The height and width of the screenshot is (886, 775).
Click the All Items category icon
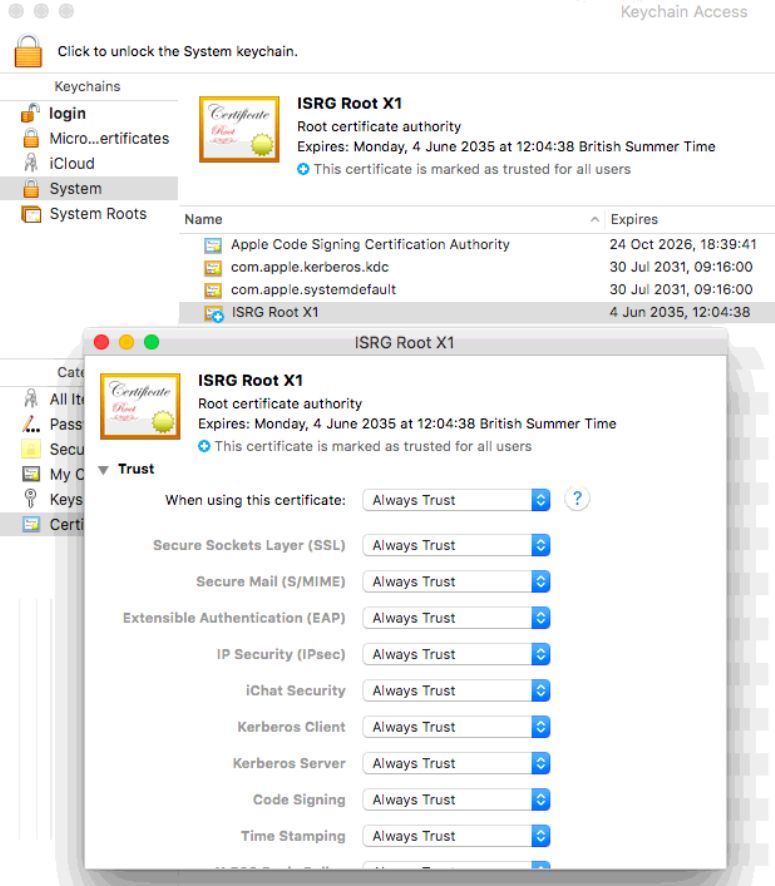(31, 398)
